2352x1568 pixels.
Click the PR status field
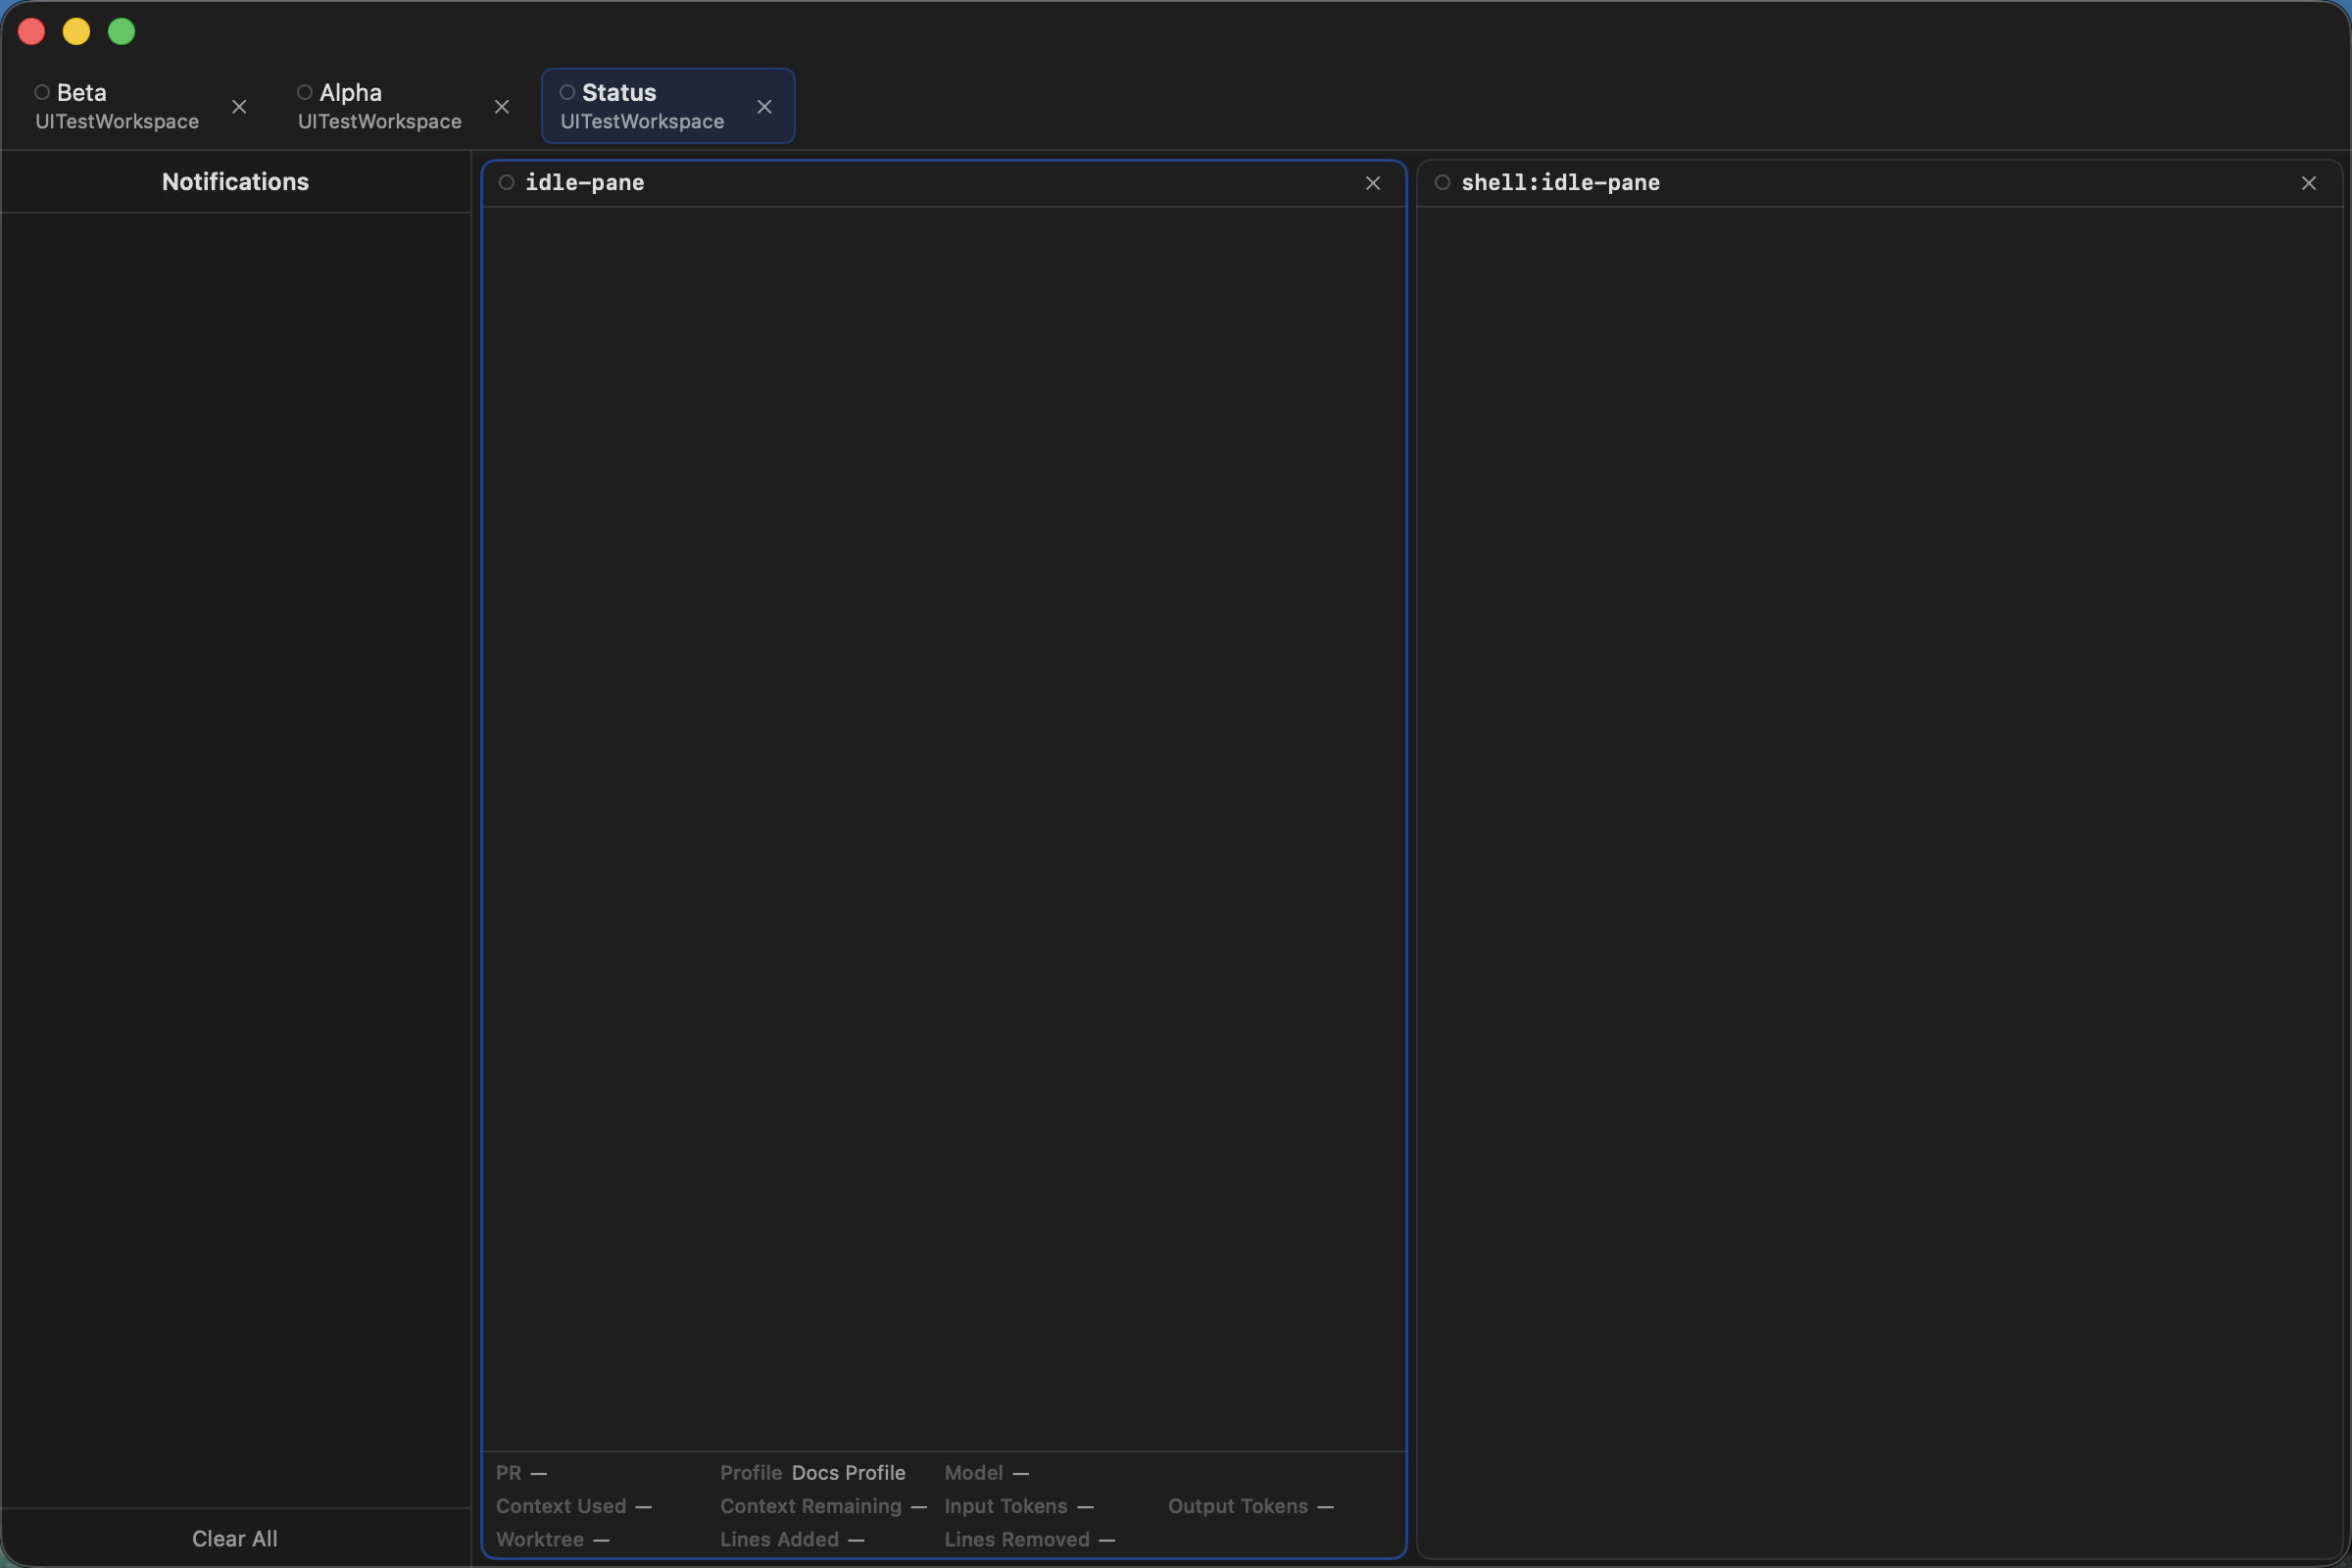(x=522, y=1473)
